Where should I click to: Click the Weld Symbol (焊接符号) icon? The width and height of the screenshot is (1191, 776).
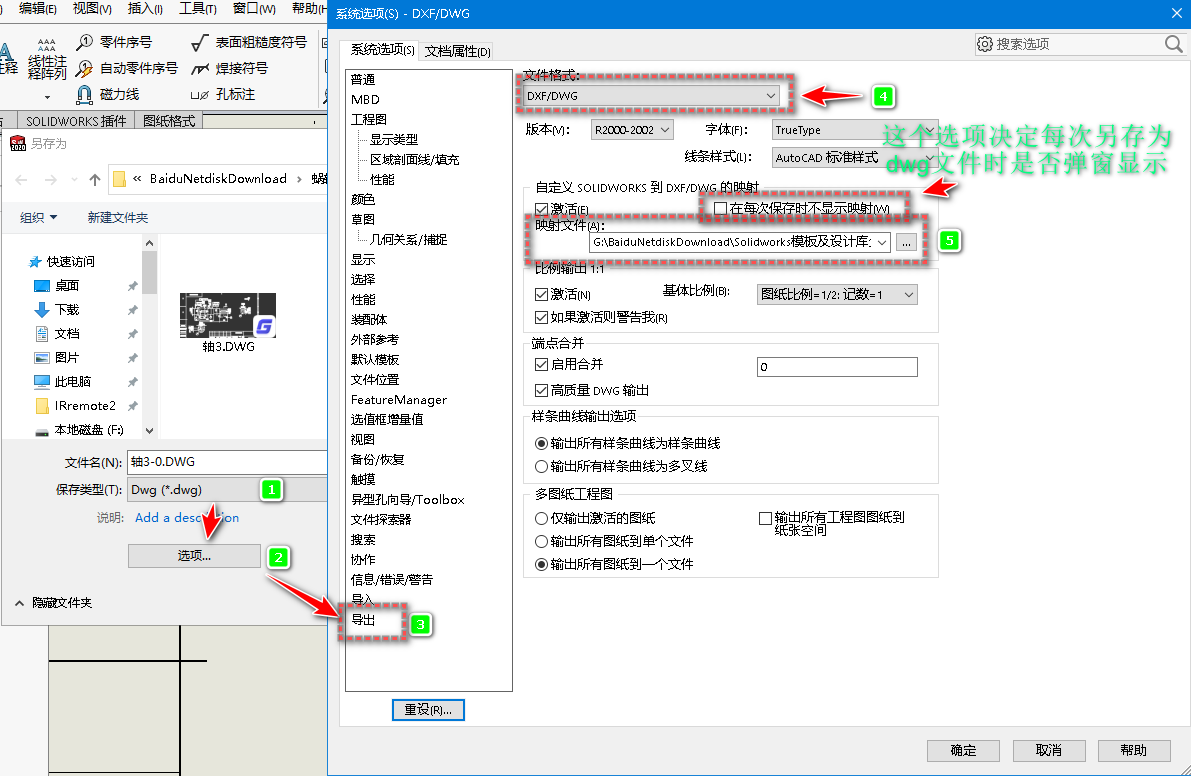tap(200, 68)
